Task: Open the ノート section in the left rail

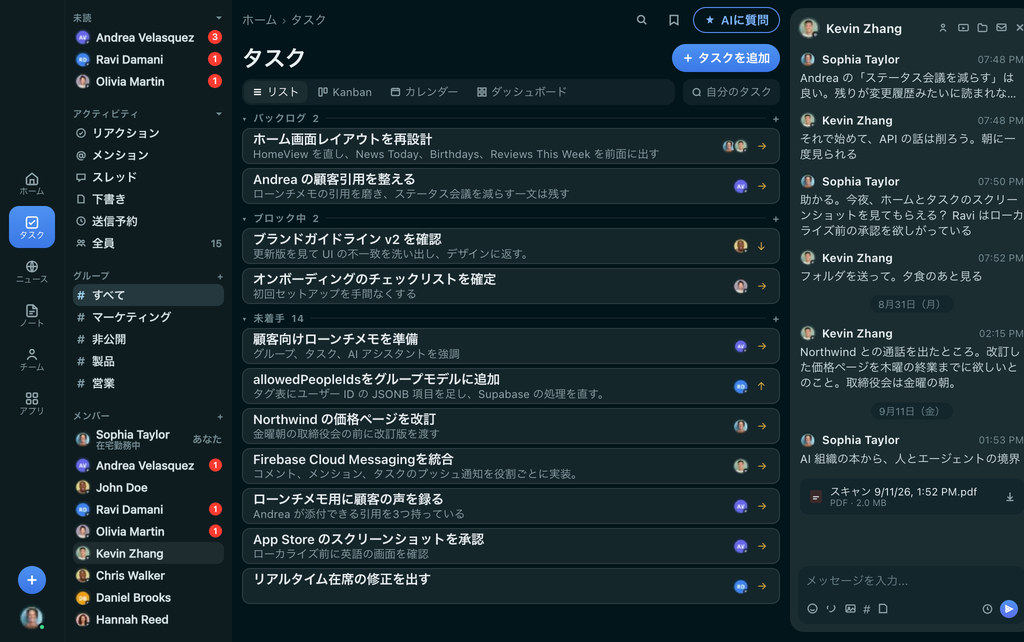Action: [31, 315]
